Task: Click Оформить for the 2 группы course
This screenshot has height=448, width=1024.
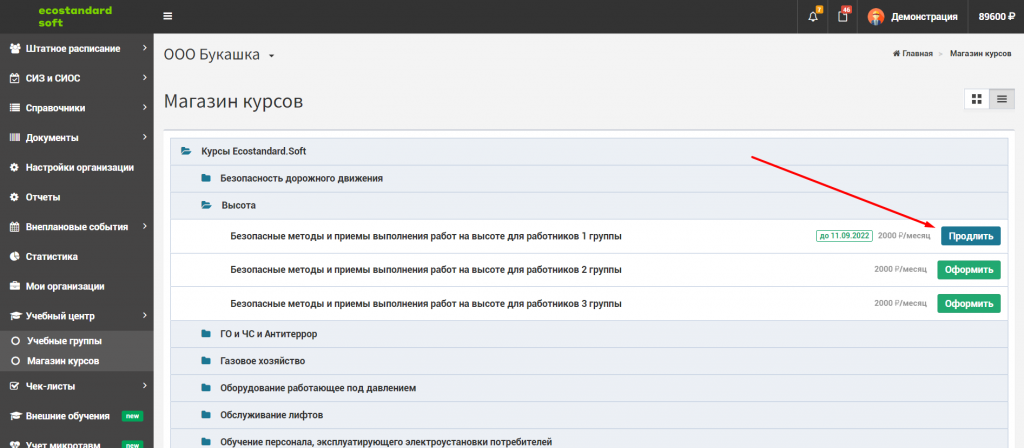Action: pyautogui.click(x=968, y=269)
